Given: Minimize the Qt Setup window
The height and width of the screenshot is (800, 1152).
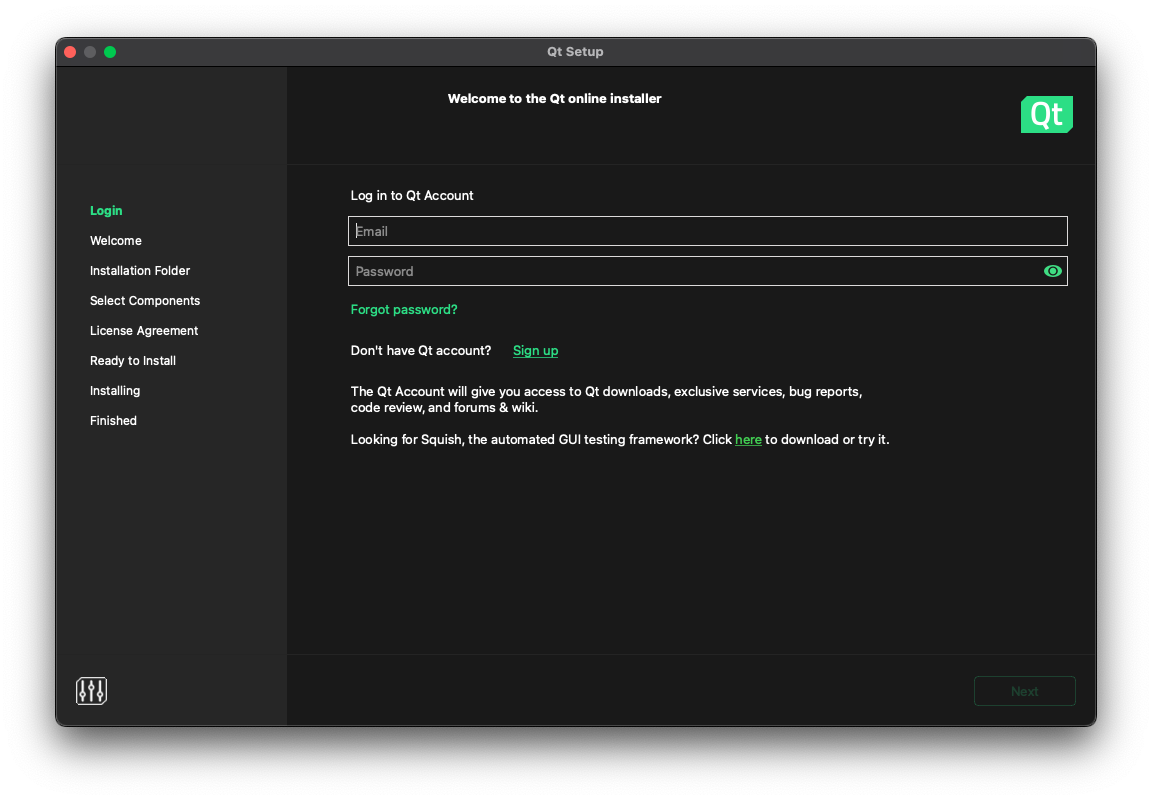Looking at the screenshot, I should (x=90, y=52).
